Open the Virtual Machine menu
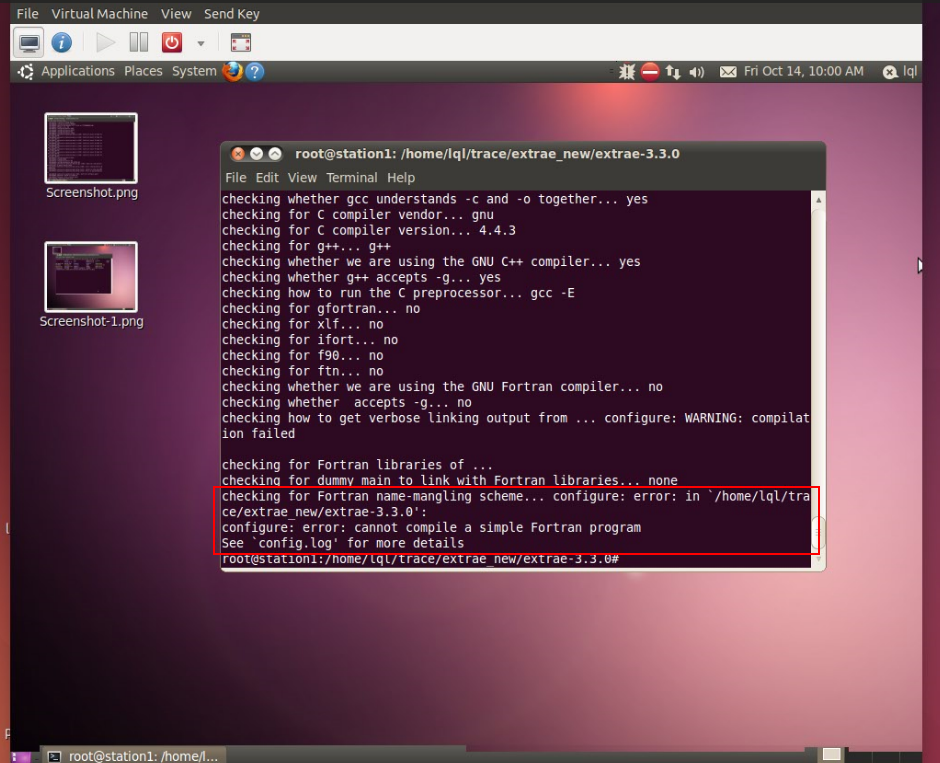 [x=100, y=13]
